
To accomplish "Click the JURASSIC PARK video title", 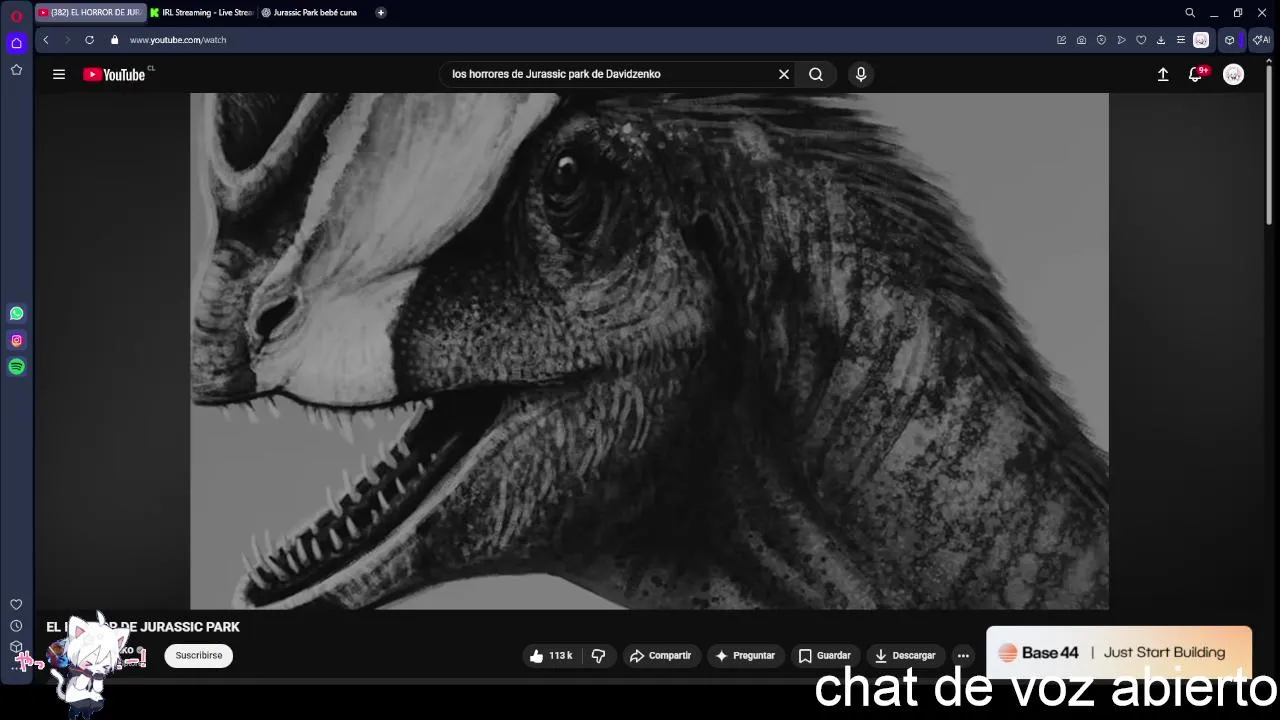I will (x=143, y=627).
